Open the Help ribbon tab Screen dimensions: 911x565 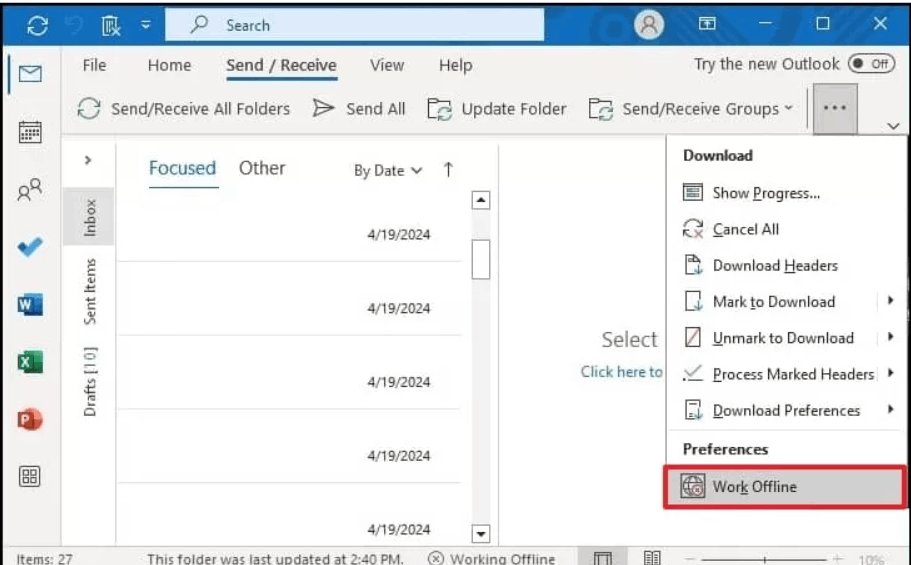456,65
